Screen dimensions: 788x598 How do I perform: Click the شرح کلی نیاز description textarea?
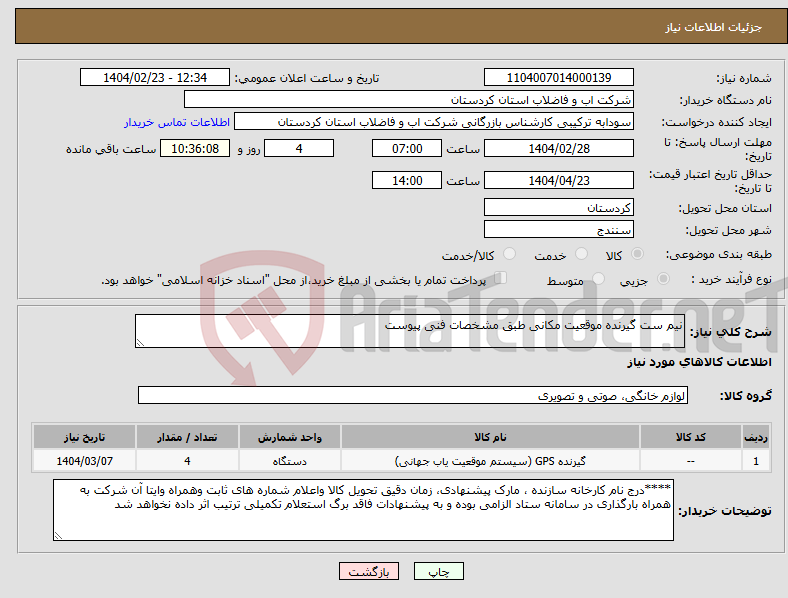click(x=410, y=331)
